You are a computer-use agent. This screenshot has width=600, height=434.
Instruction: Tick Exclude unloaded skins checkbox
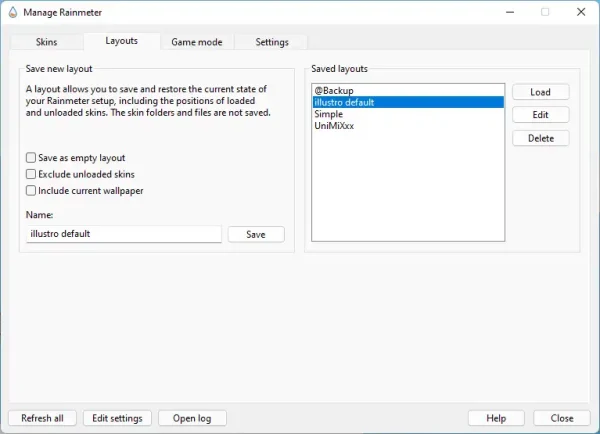pyautogui.click(x=31, y=174)
